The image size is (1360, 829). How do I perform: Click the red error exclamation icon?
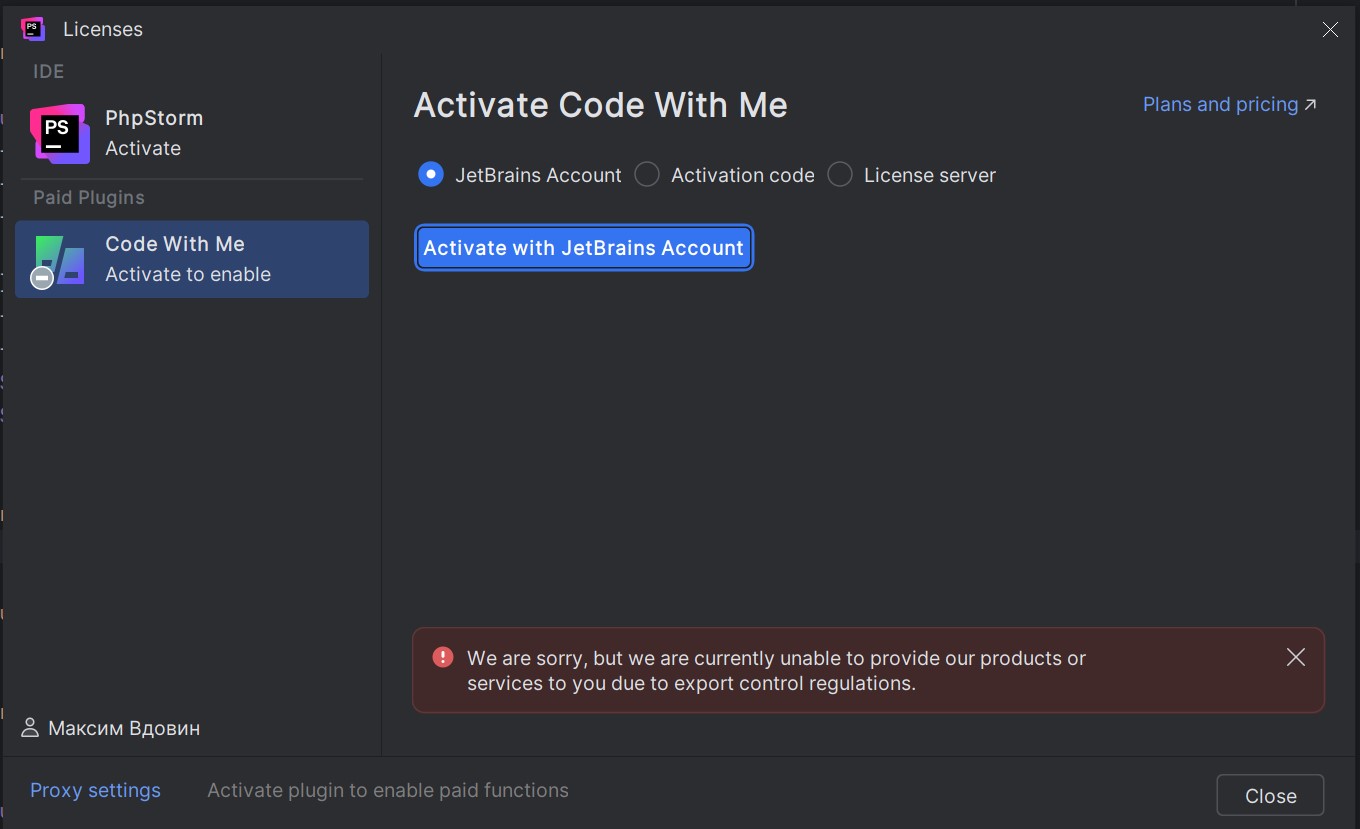[x=443, y=657]
